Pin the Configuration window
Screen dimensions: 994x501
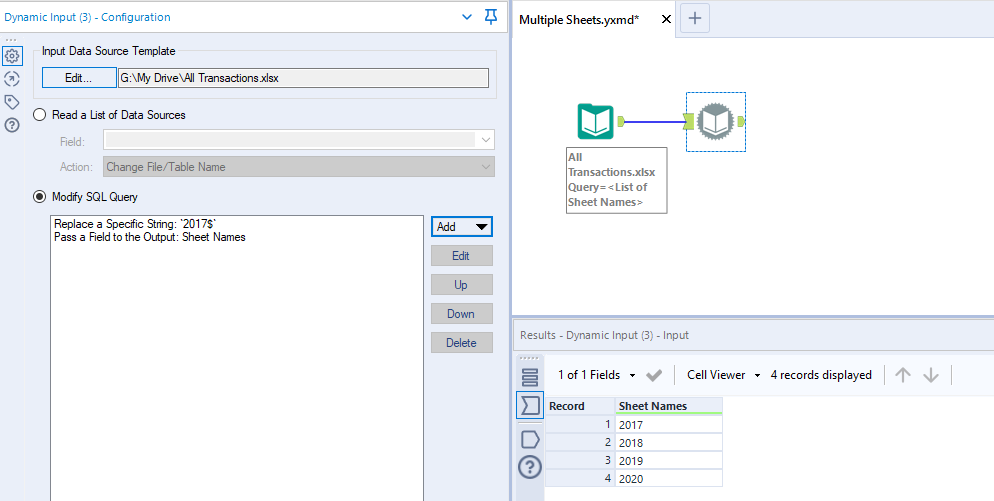pos(490,17)
